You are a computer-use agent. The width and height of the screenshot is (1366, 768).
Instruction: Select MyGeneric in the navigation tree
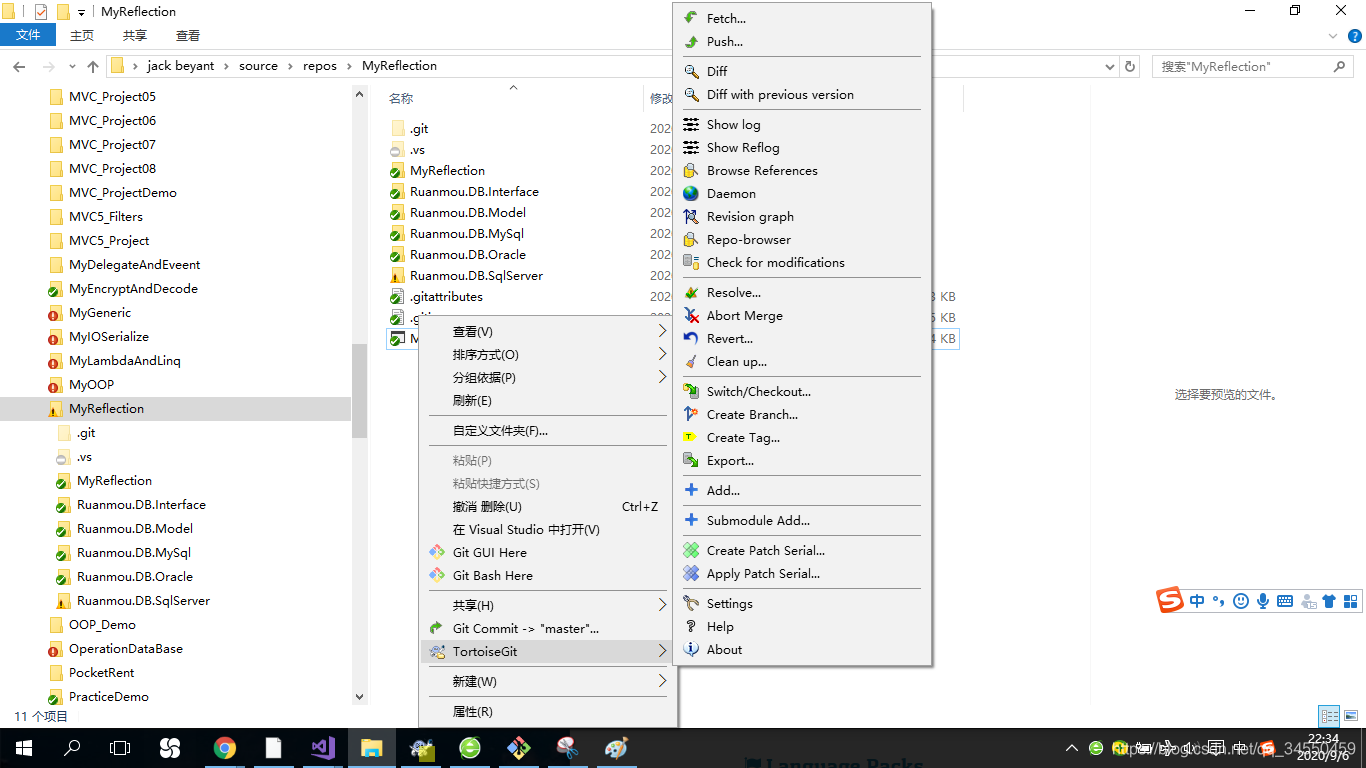[100, 312]
